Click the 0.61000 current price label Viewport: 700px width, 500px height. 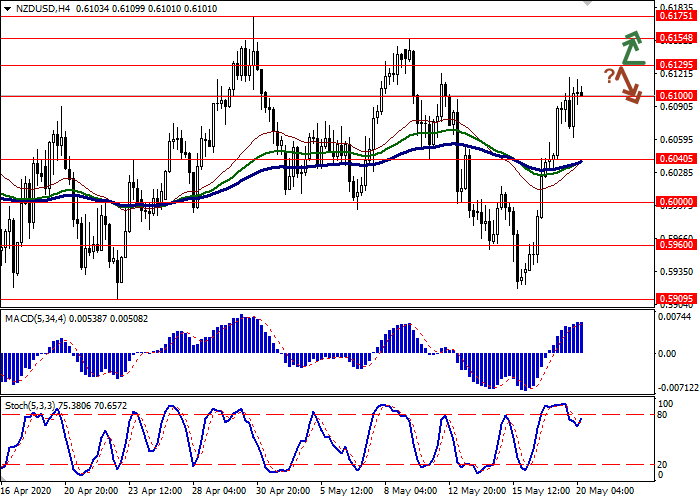tap(676, 96)
